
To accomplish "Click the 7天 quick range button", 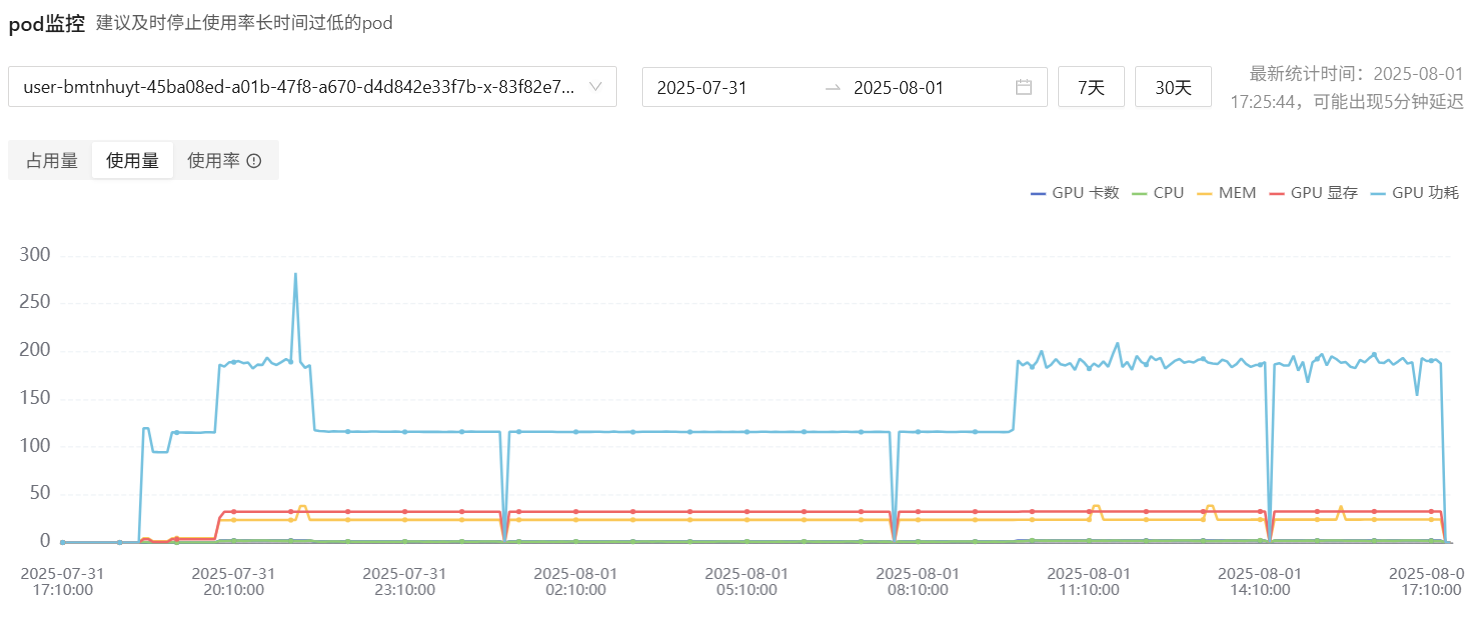I will pos(1091,87).
